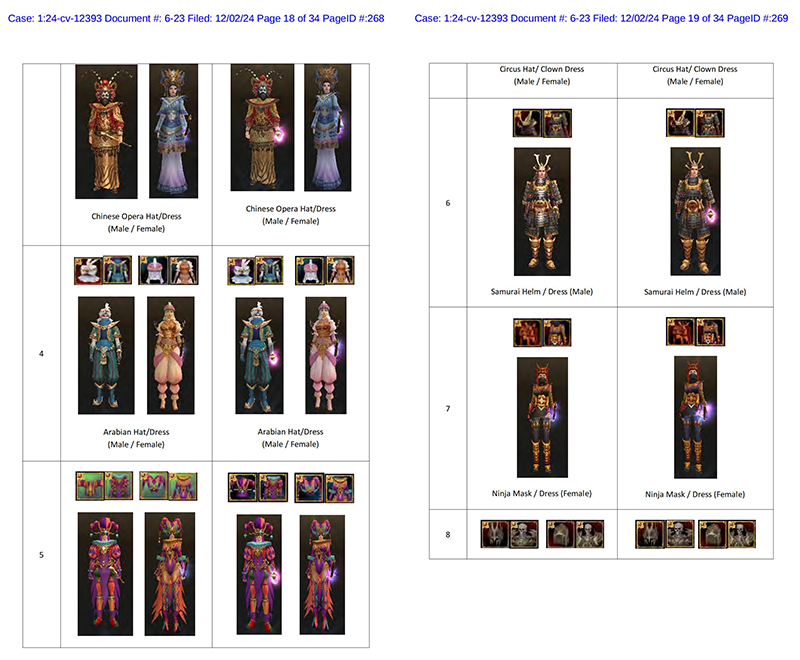Click row number '4' on page 18
The width and height of the screenshot is (800, 660).
(41, 353)
